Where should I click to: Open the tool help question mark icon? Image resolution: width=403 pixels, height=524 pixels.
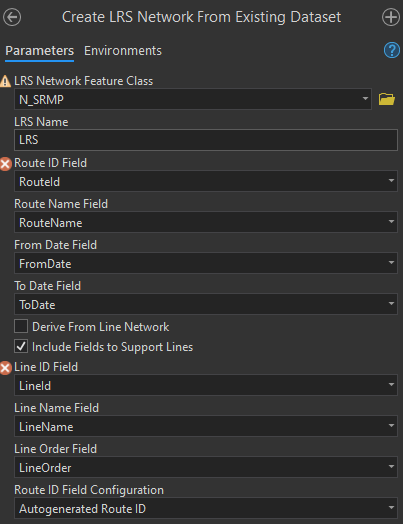(x=392, y=50)
